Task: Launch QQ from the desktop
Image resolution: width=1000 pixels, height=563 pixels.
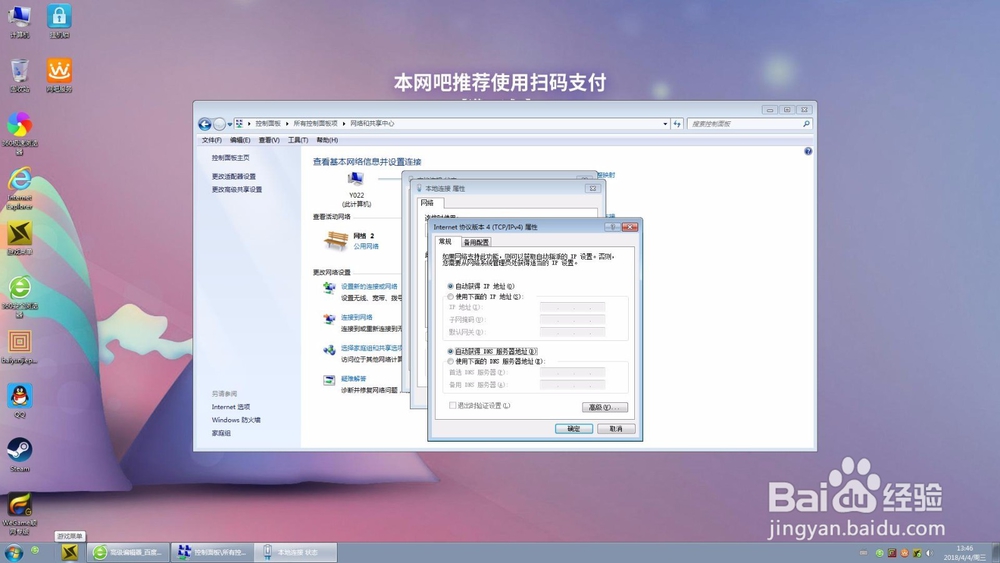Action: (20, 400)
